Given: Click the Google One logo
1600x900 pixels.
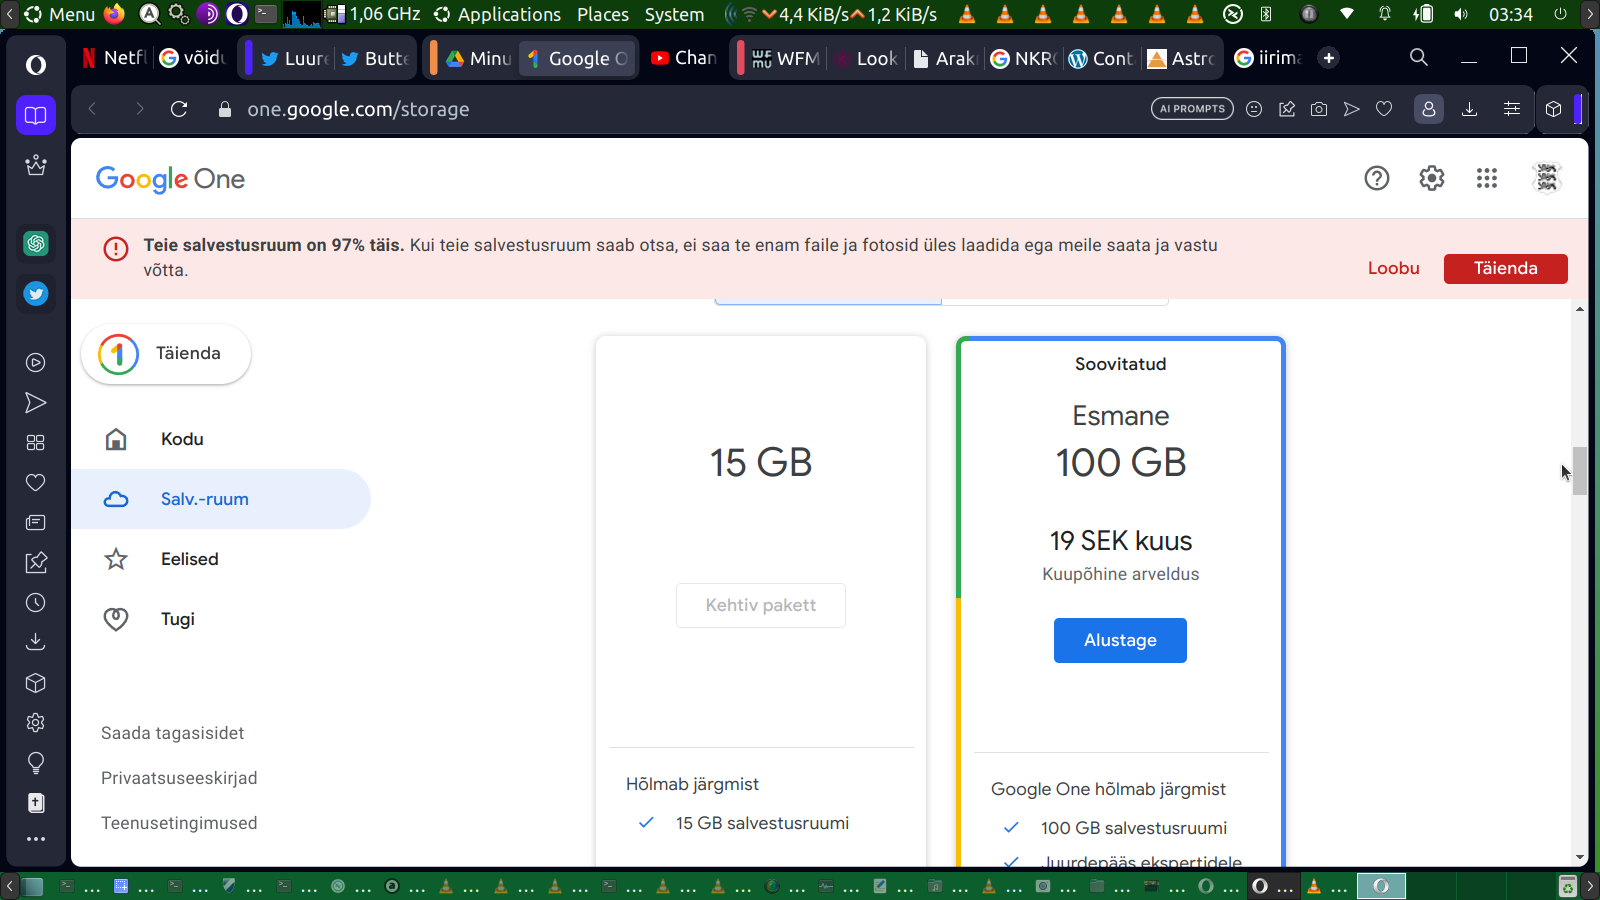Looking at the screenshot, I should tap(170, 179).
